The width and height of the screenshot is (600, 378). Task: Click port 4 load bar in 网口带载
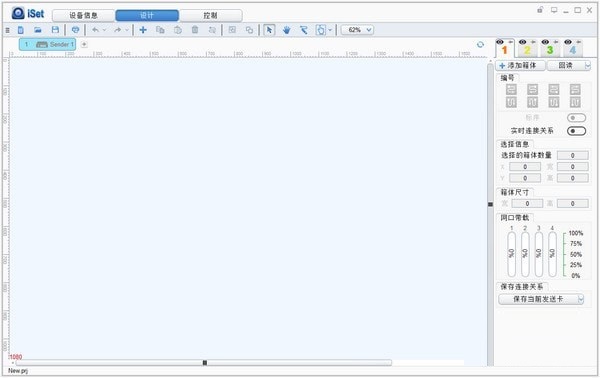tap(552, 254)
